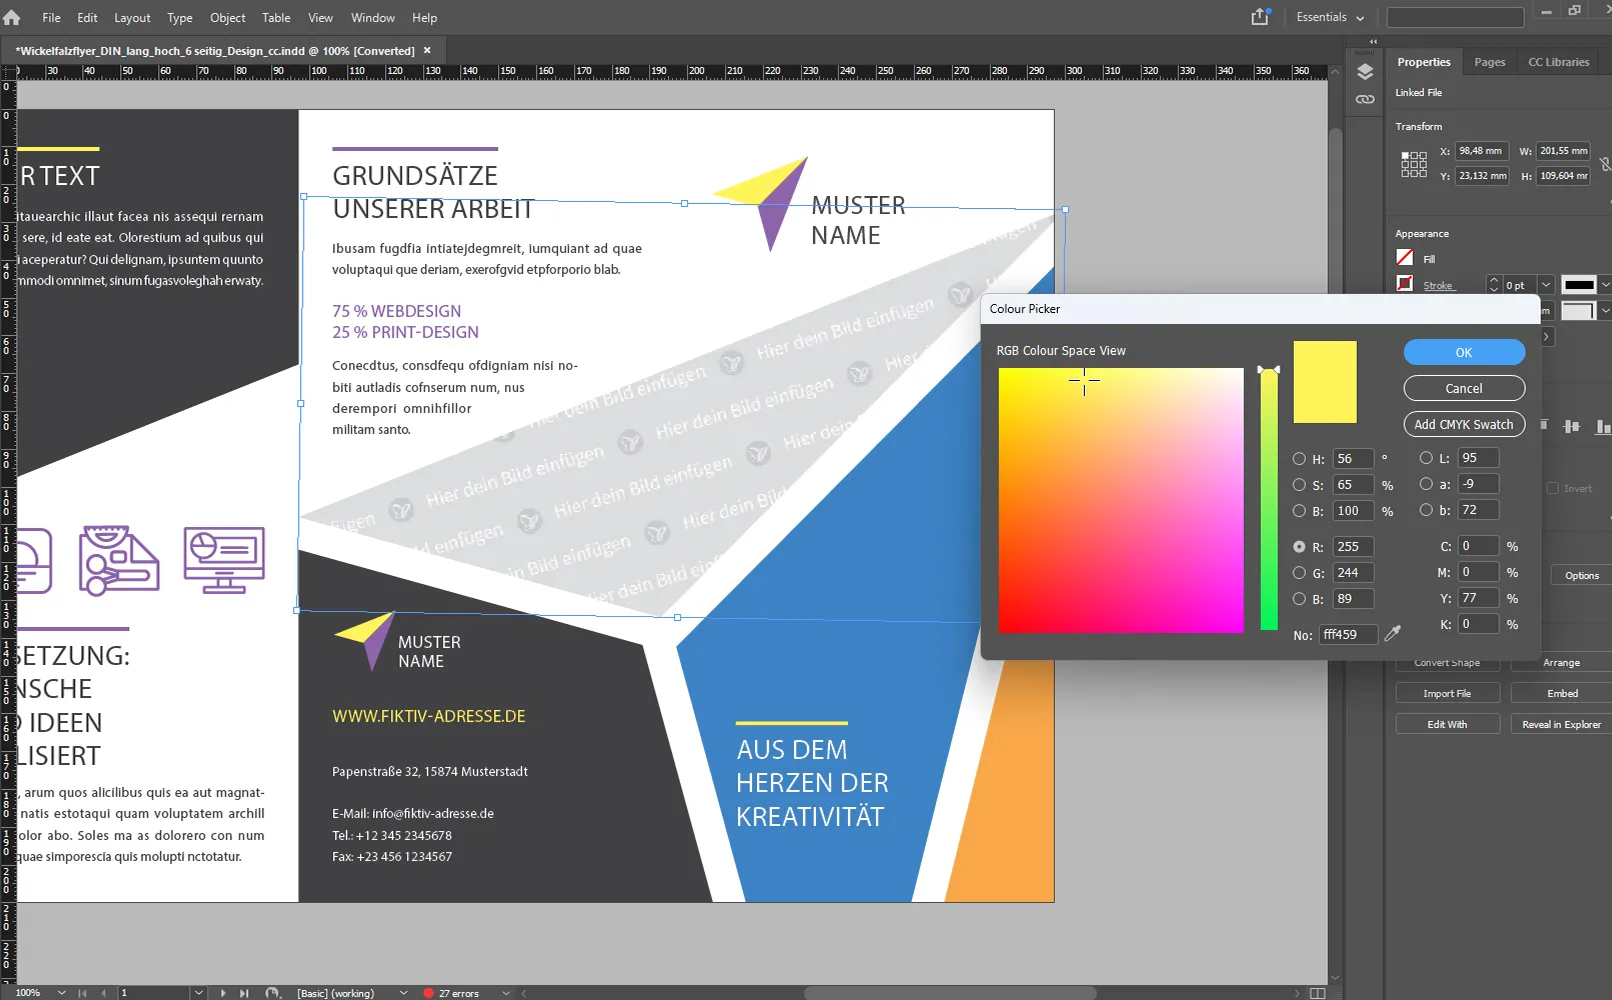Click the Fill swatch in Appearance

(1405, 258)
